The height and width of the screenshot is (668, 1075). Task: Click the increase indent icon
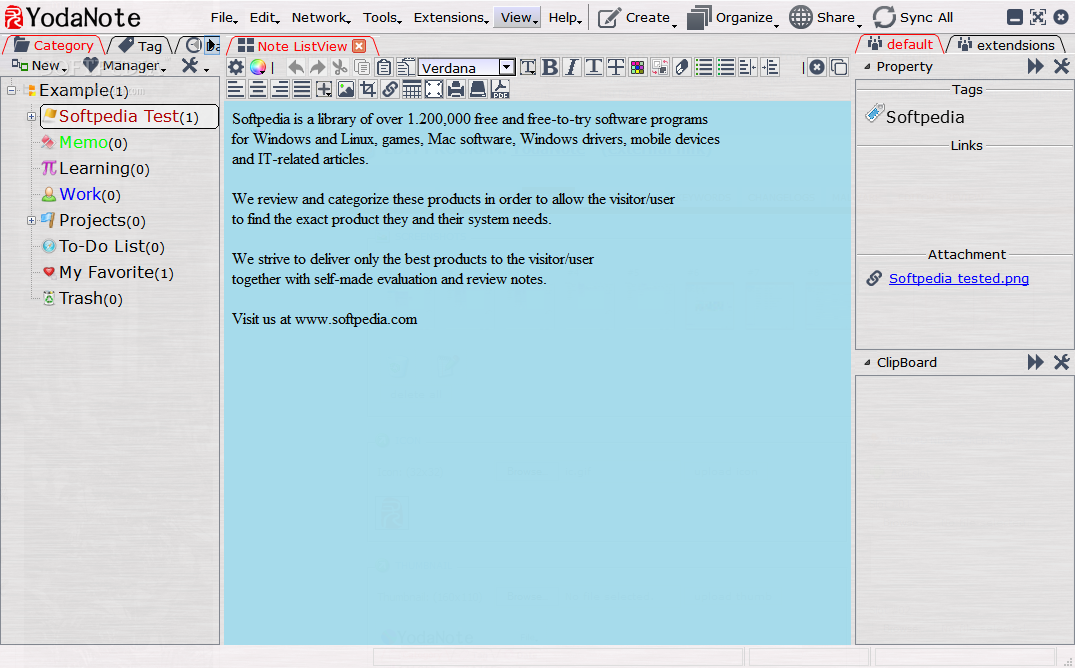point(770,67)
